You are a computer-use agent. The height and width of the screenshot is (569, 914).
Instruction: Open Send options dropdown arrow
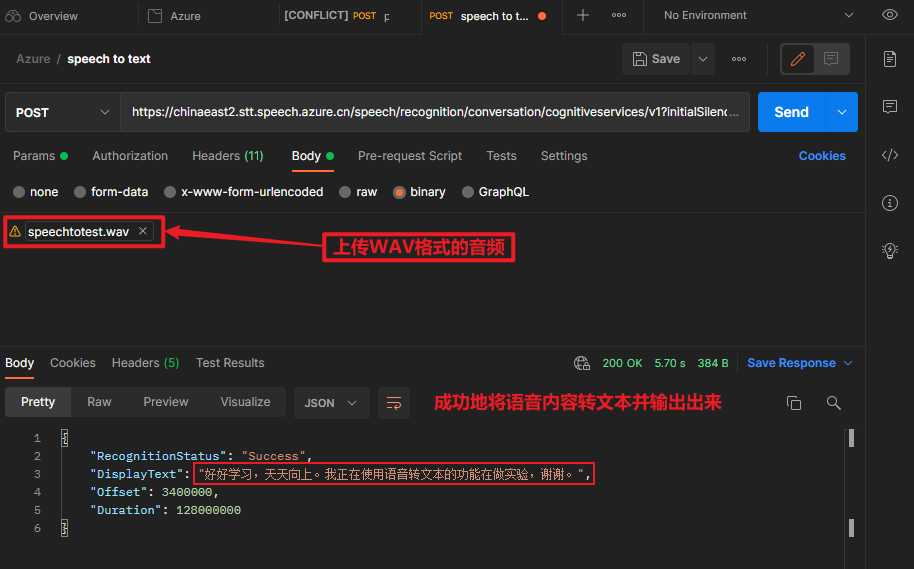[842, 112]
